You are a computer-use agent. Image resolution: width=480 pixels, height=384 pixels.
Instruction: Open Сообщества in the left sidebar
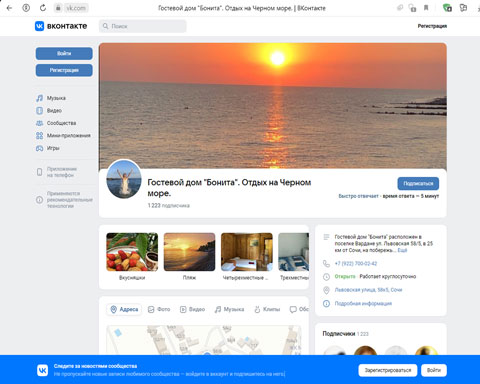pos(61,123)
